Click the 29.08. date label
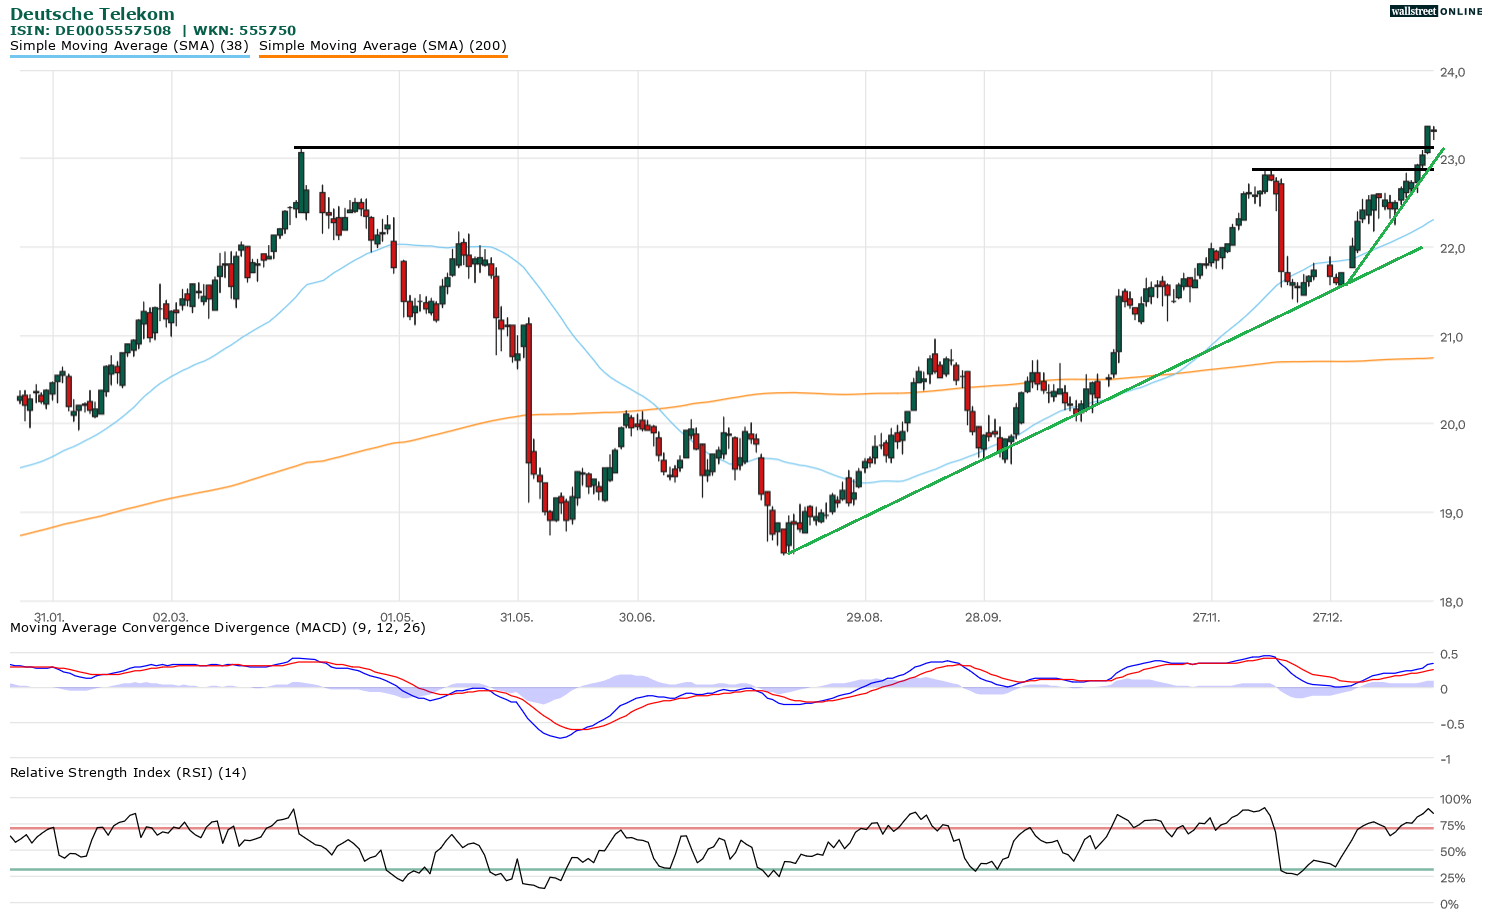The image size is (1490, 912). (x=864, y=617)
